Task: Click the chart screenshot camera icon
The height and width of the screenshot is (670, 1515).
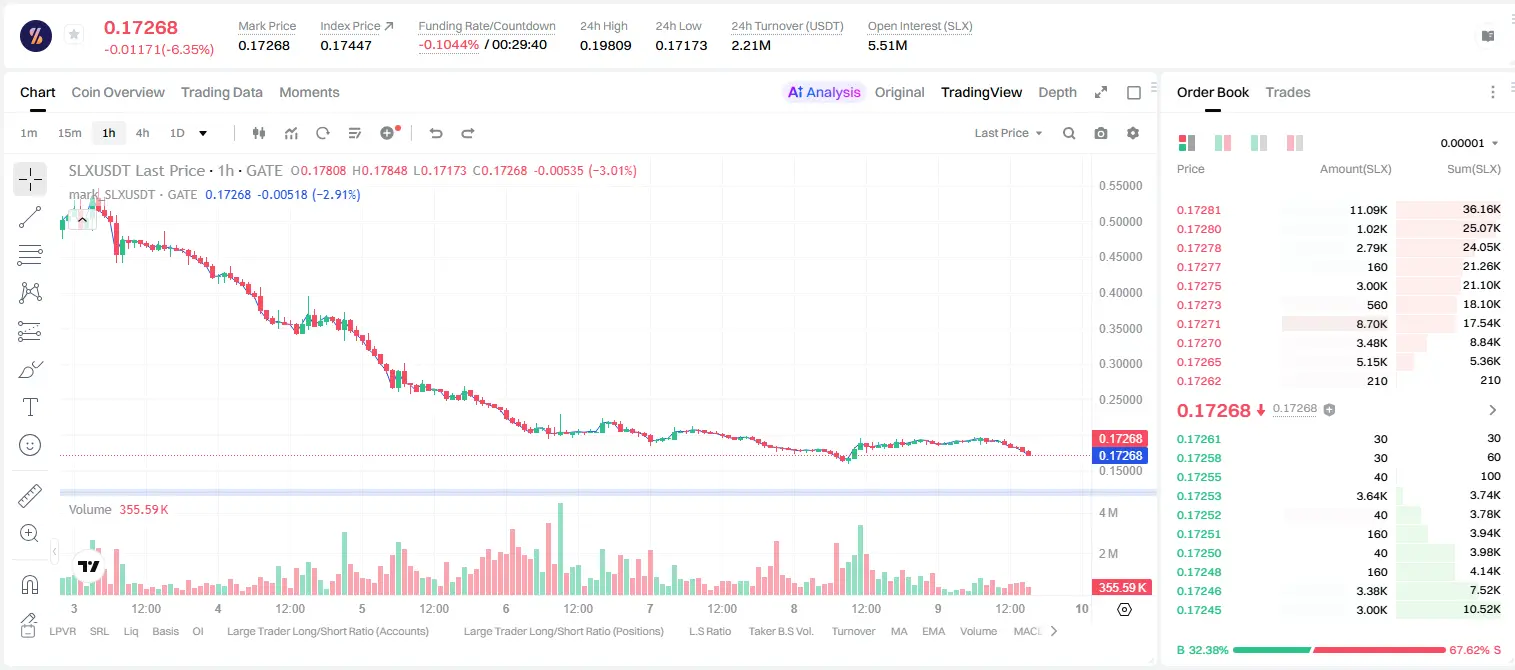Action: point(1101,133)
